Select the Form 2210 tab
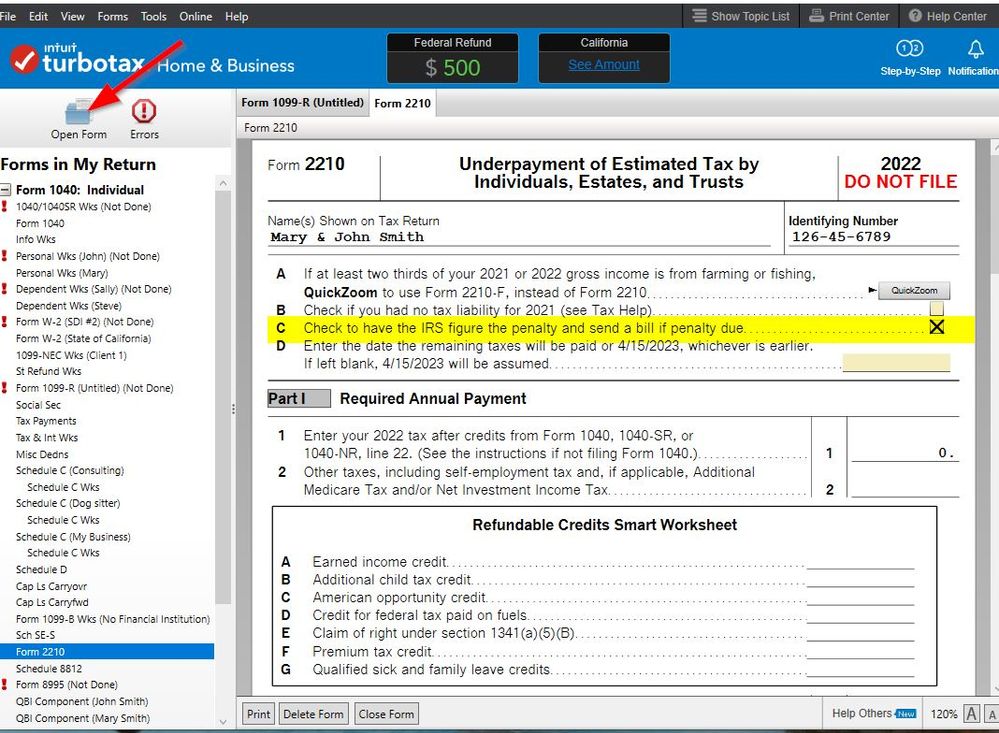The width and height of the screenshot is (999, 733). pyautogui.click(x=403, y=103)
